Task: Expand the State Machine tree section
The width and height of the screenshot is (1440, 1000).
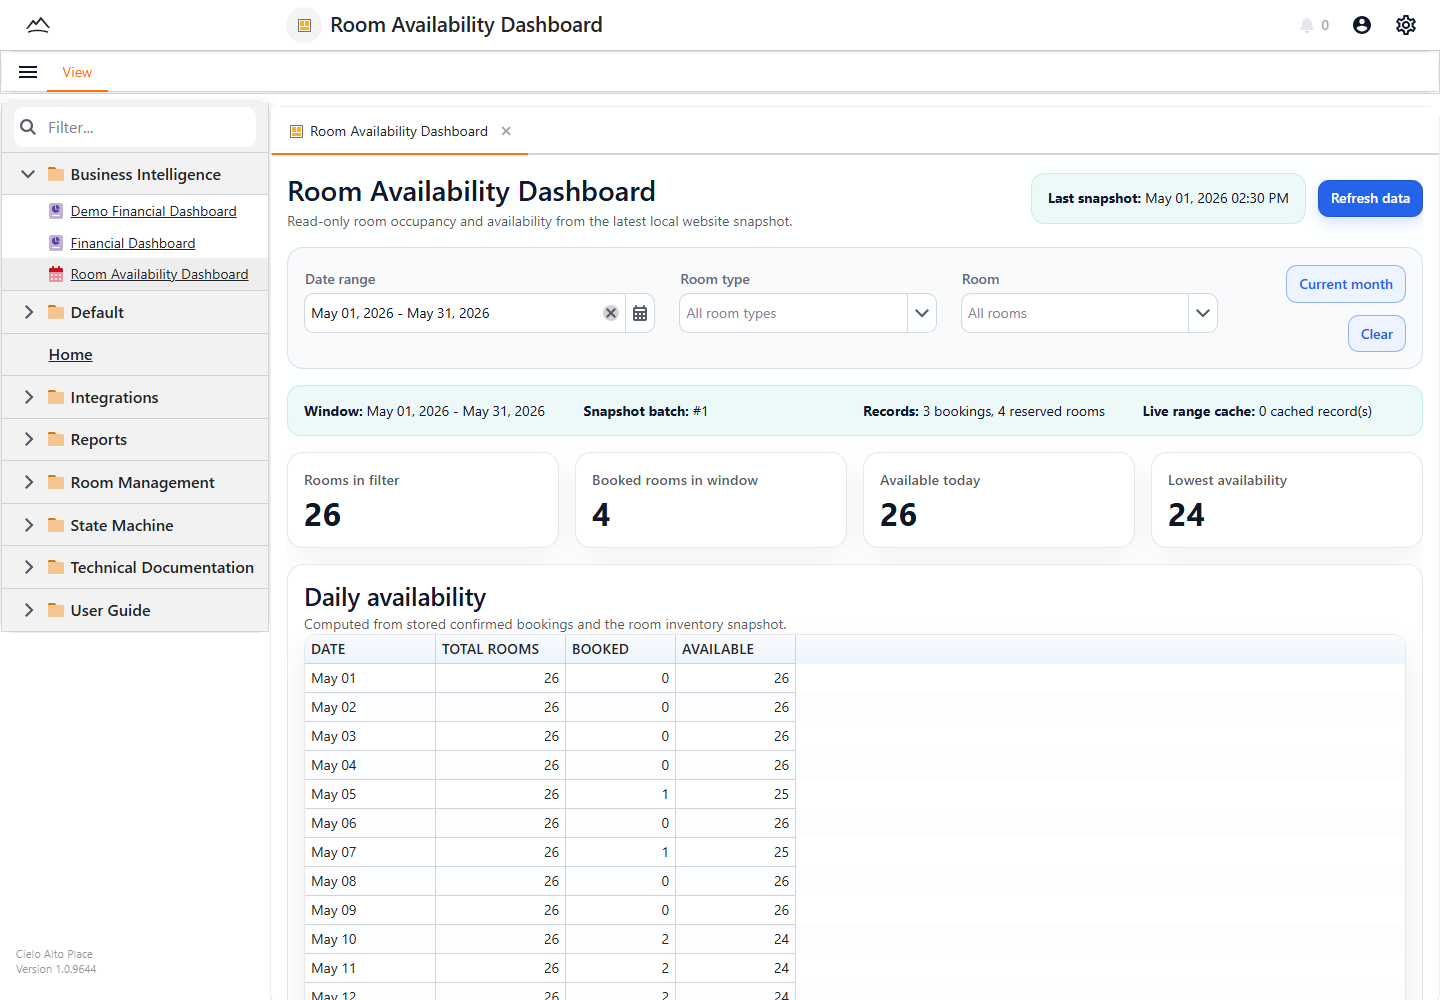Action: point(28,525)
